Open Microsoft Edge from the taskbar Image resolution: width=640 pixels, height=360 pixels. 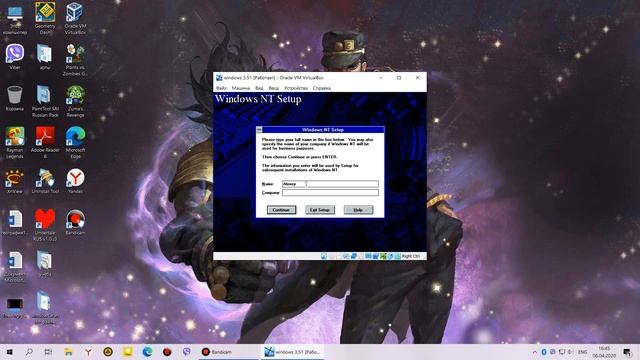(147, 352)
